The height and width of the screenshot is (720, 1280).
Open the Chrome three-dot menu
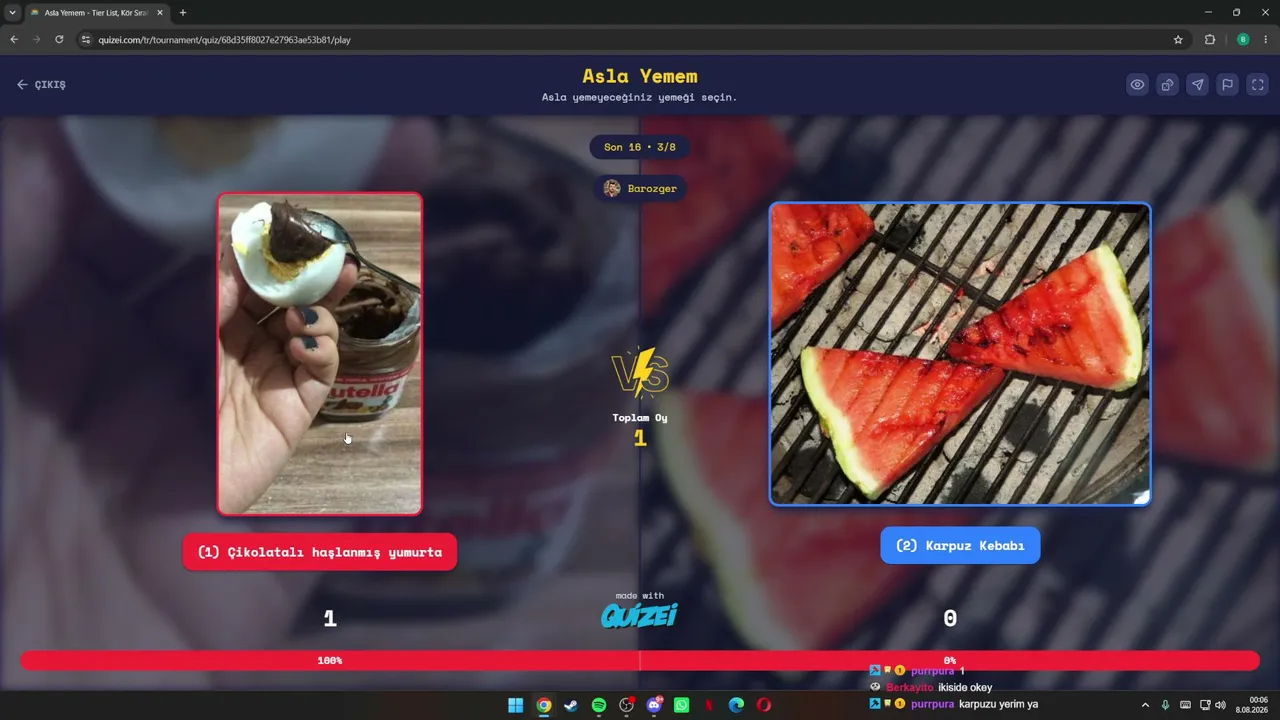(1267, 40)
